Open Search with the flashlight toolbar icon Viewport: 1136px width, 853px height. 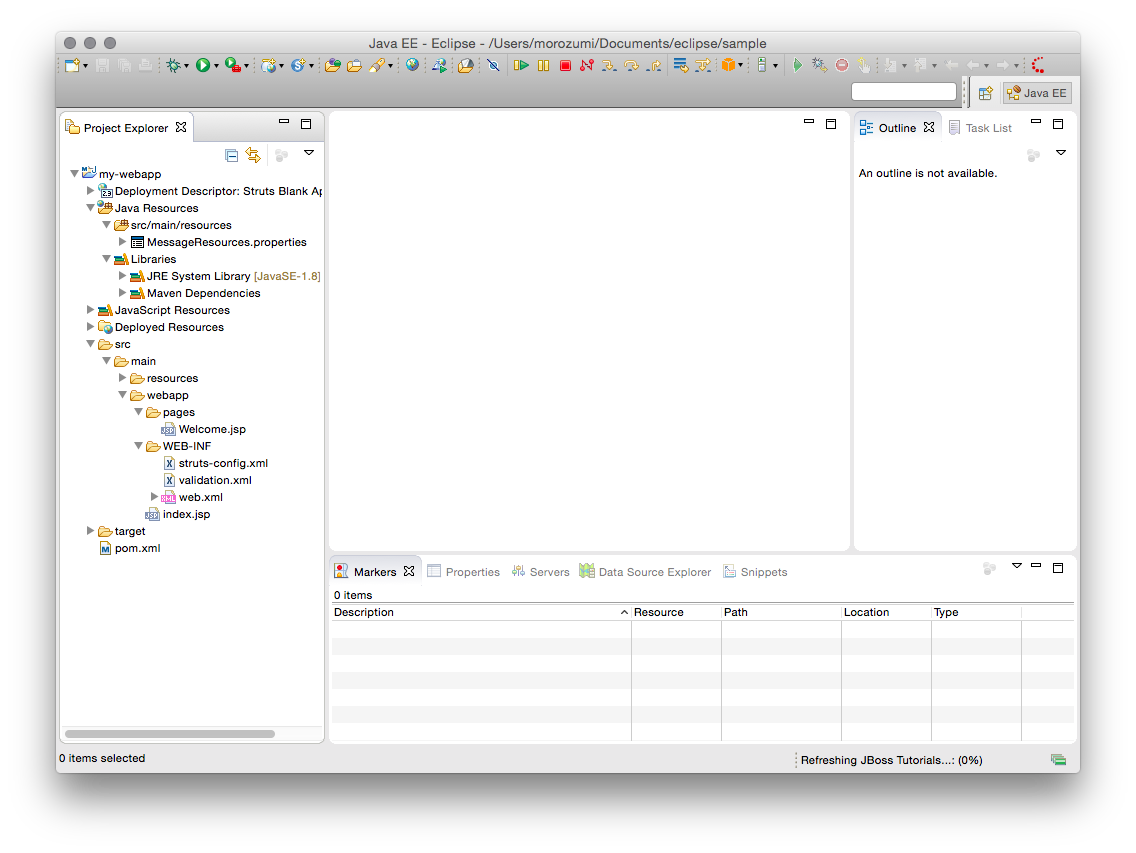[x=378, y=65]
